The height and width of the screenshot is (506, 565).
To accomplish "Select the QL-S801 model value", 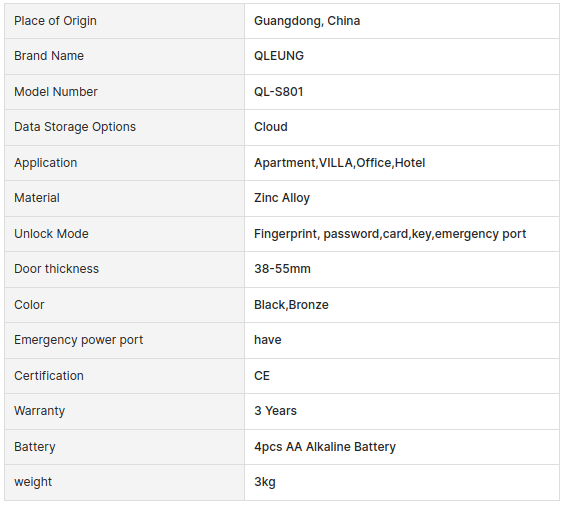I will click(279, 92).
